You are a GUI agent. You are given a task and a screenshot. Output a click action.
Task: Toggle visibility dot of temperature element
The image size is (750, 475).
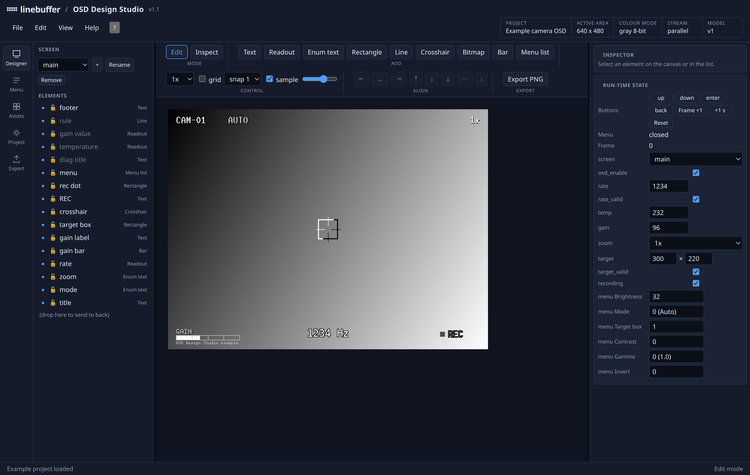coord(43,147)
